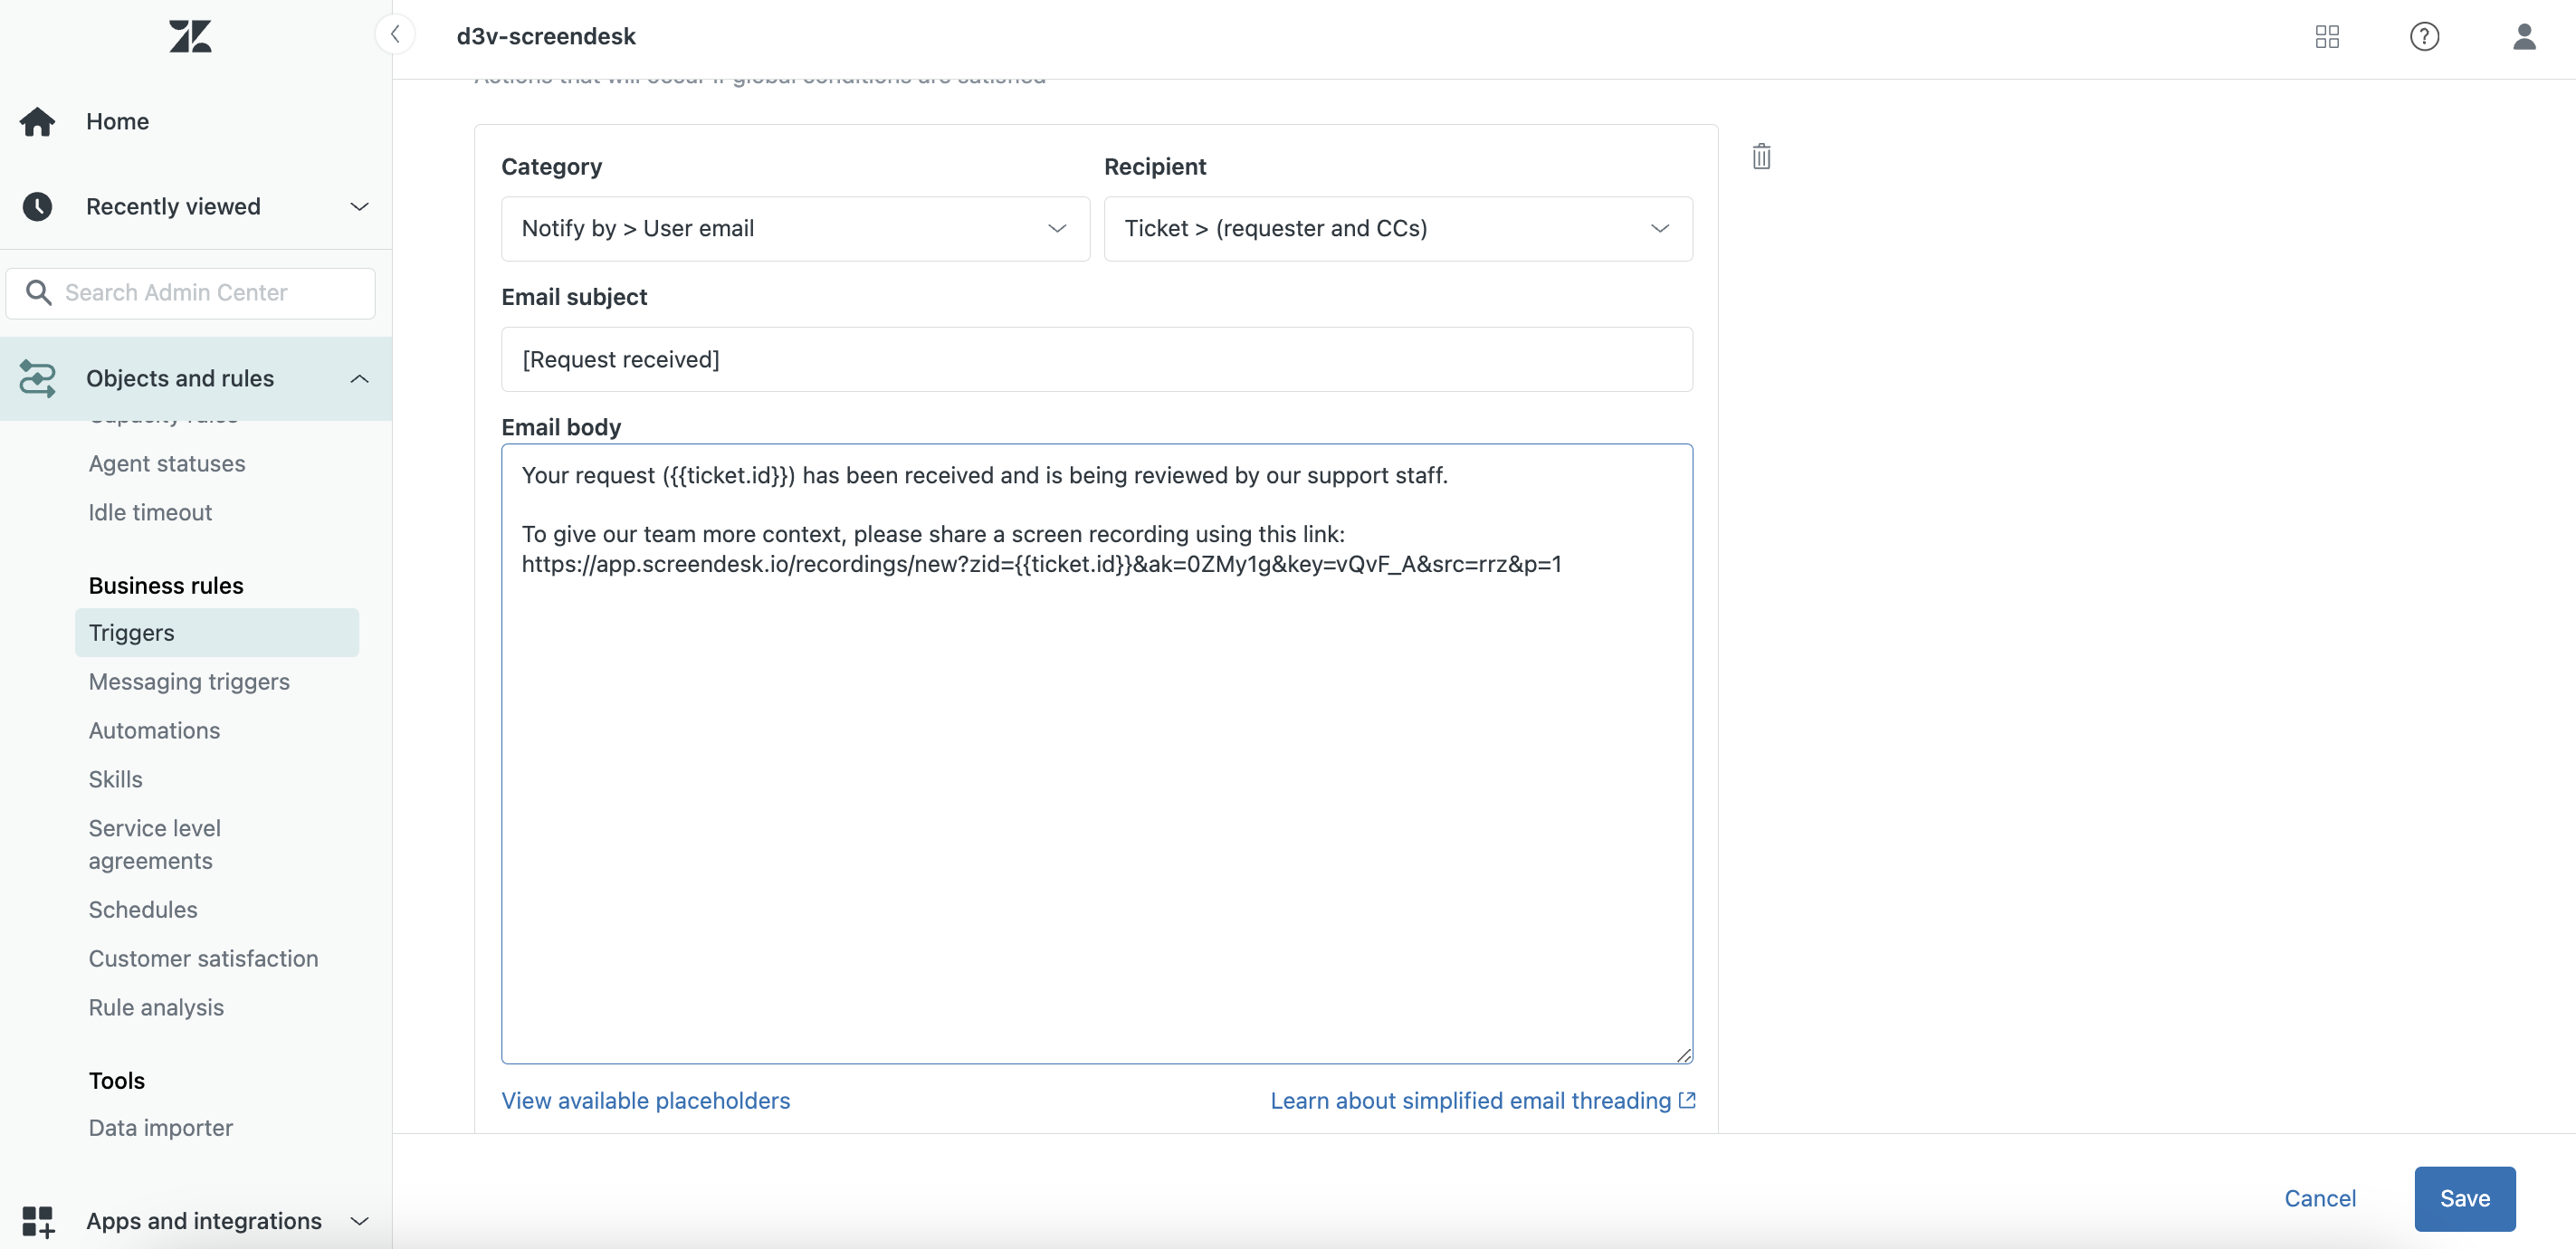Image resolution: width=2576 pixels, height=1249 pixels.
Task: Open the Recipient dropdown
Action: [x=1397, y=229]
